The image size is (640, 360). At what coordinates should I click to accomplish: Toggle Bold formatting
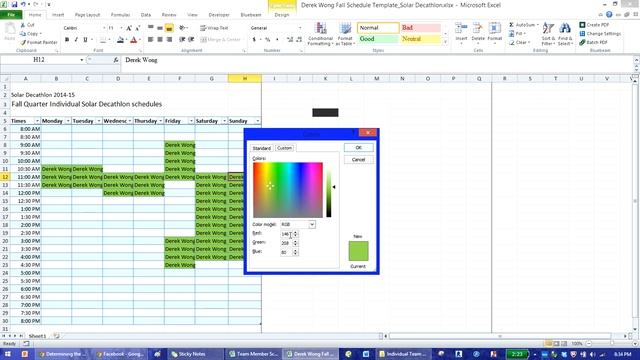coord(67,40)
